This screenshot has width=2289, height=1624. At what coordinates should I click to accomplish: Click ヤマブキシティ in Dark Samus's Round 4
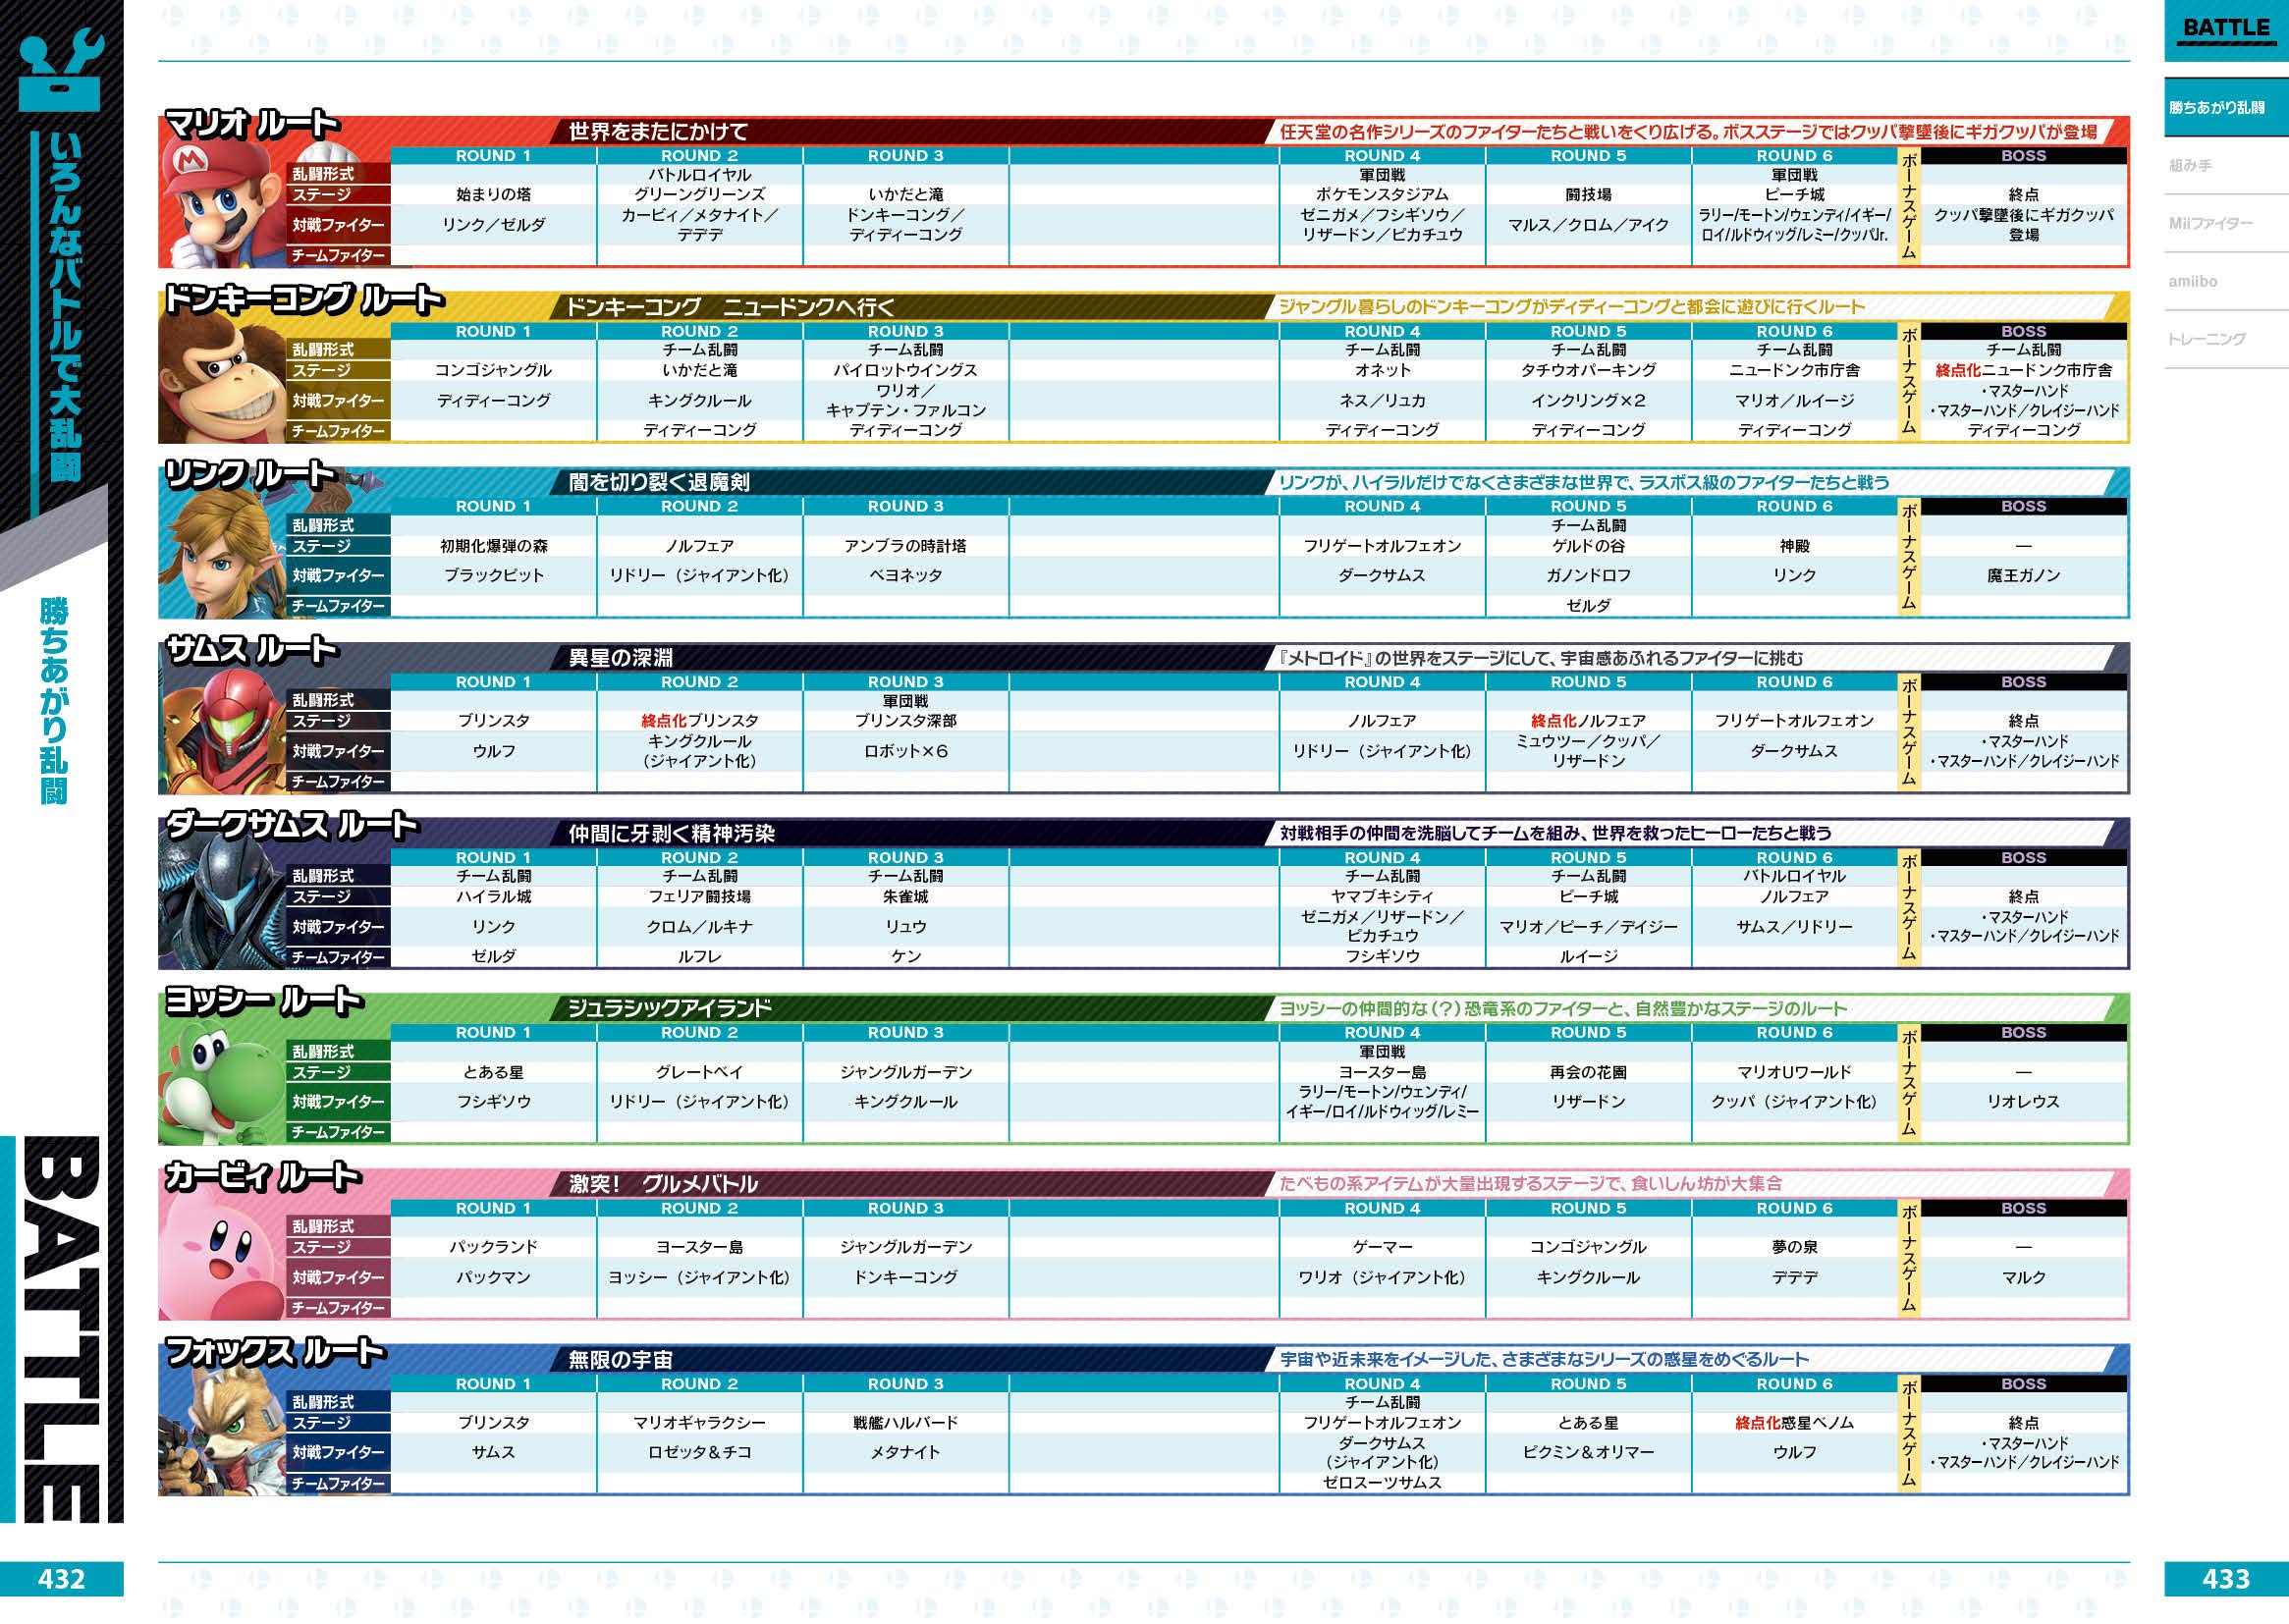click(1382, 897)
